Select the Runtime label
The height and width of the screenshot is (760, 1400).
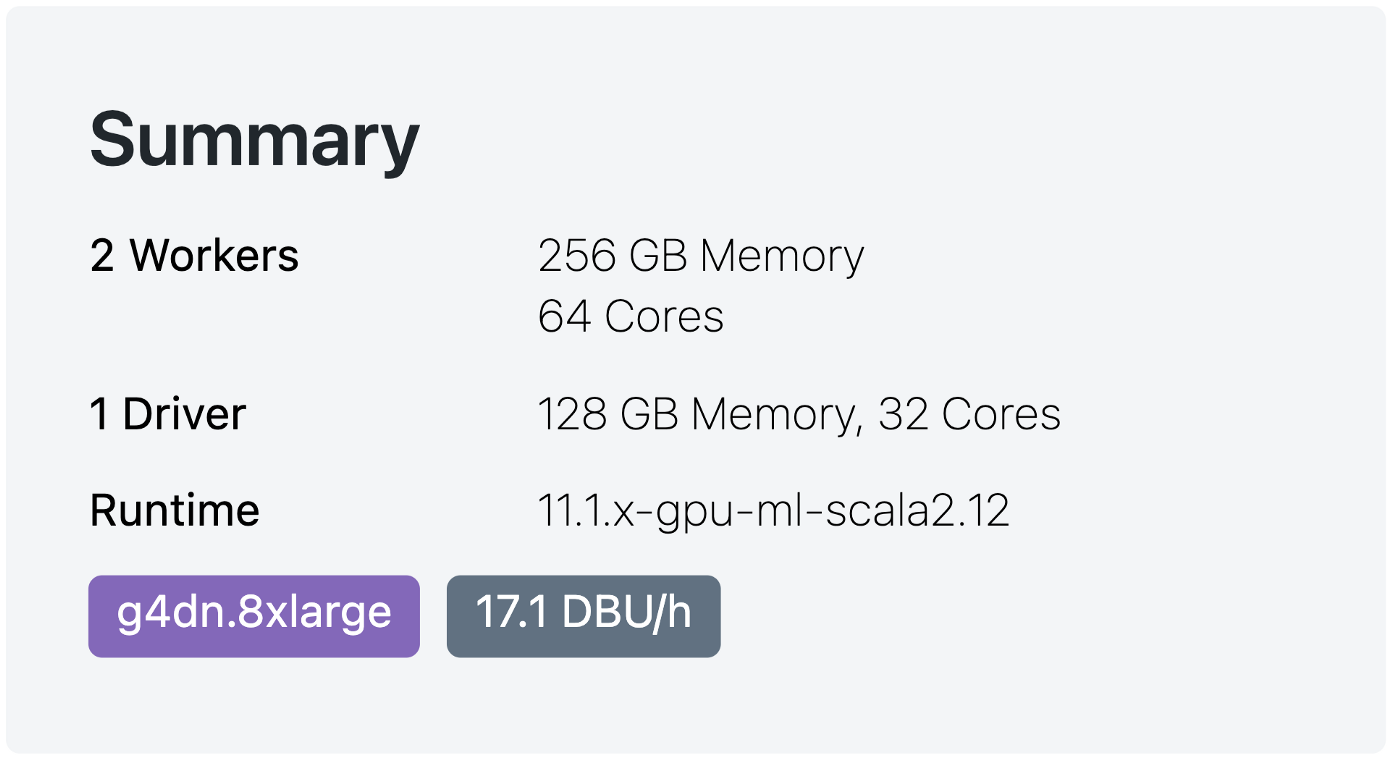pos(174,511)
